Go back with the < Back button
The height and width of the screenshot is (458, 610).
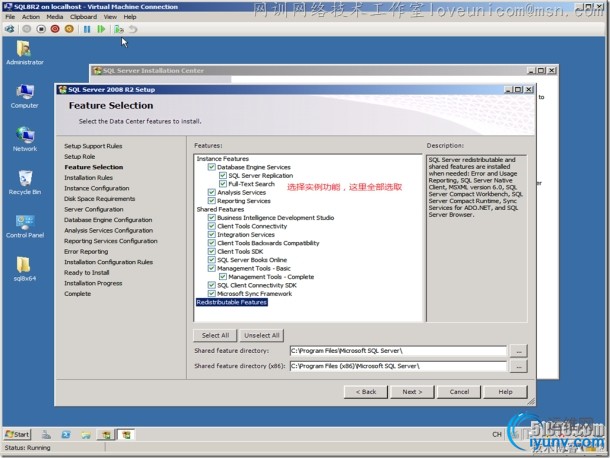point(366,392)
